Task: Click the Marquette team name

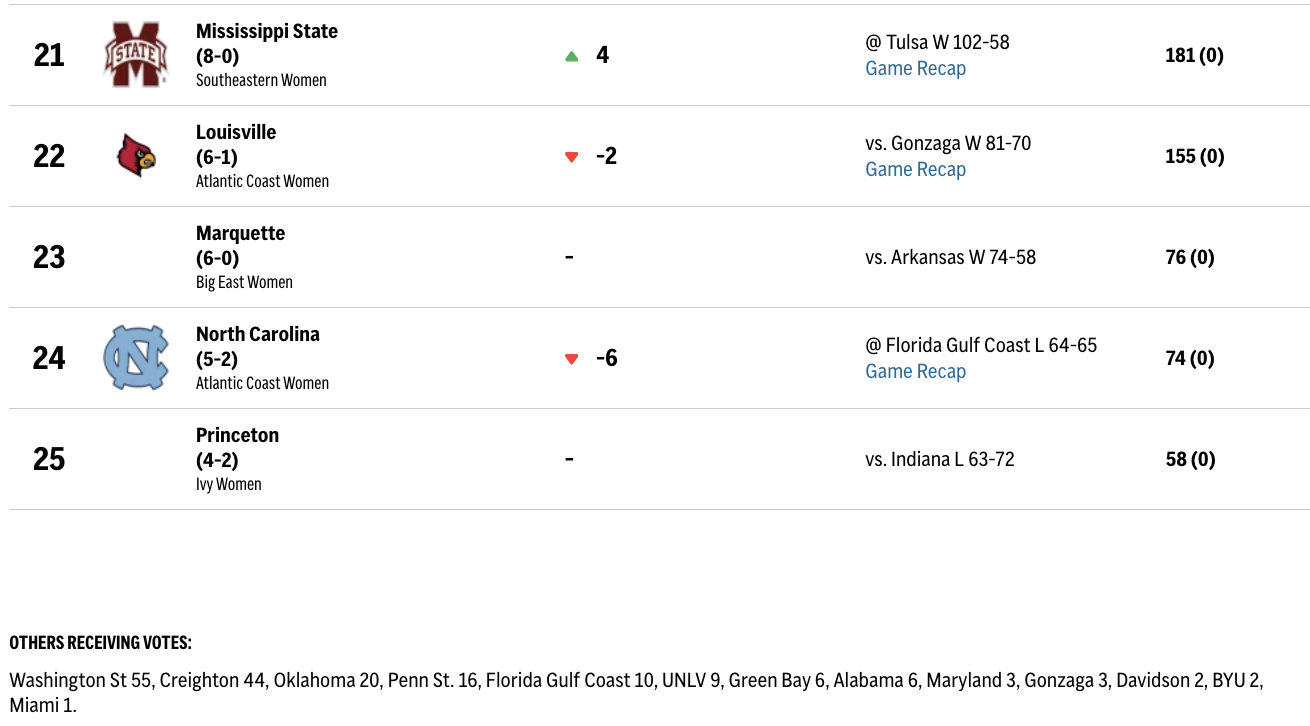Action: tap(240, 233)
